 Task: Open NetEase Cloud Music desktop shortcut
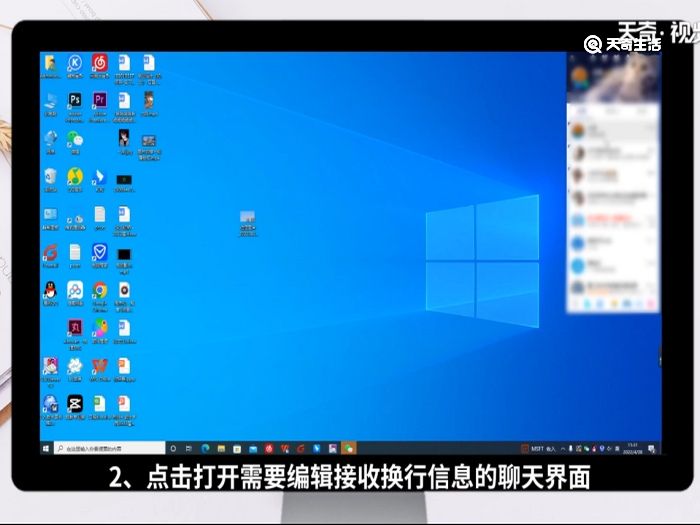pyautogui.click(x=100, y=63)
